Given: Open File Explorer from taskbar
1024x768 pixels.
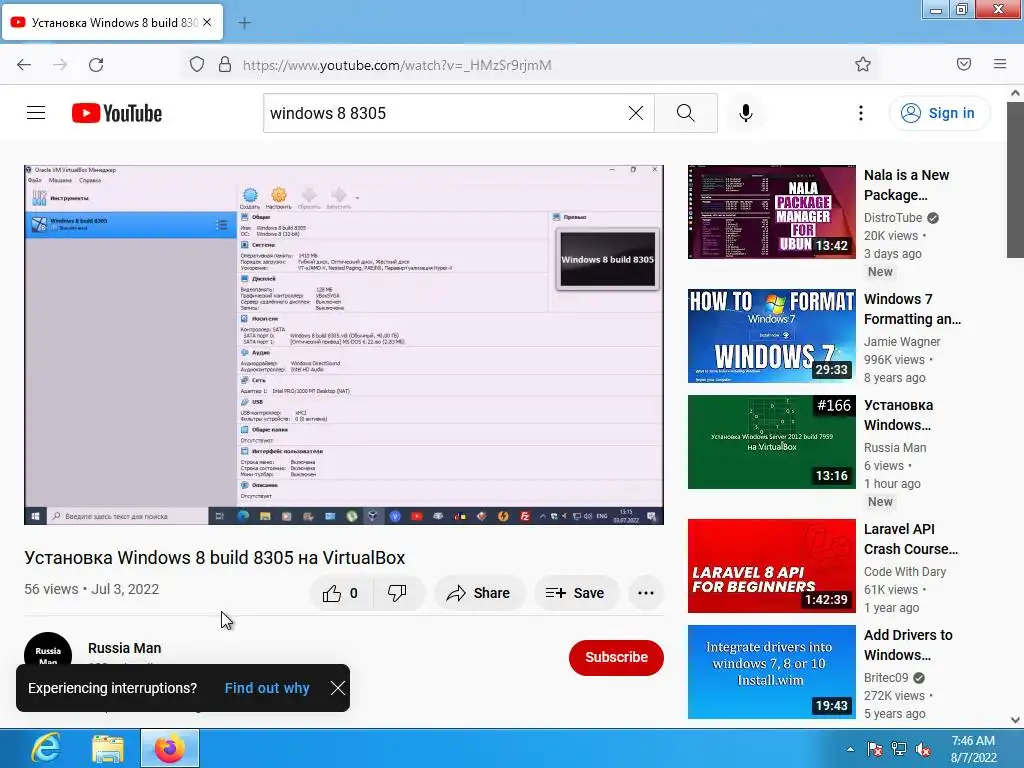Looking at the screenshot, I should (108, 748).
